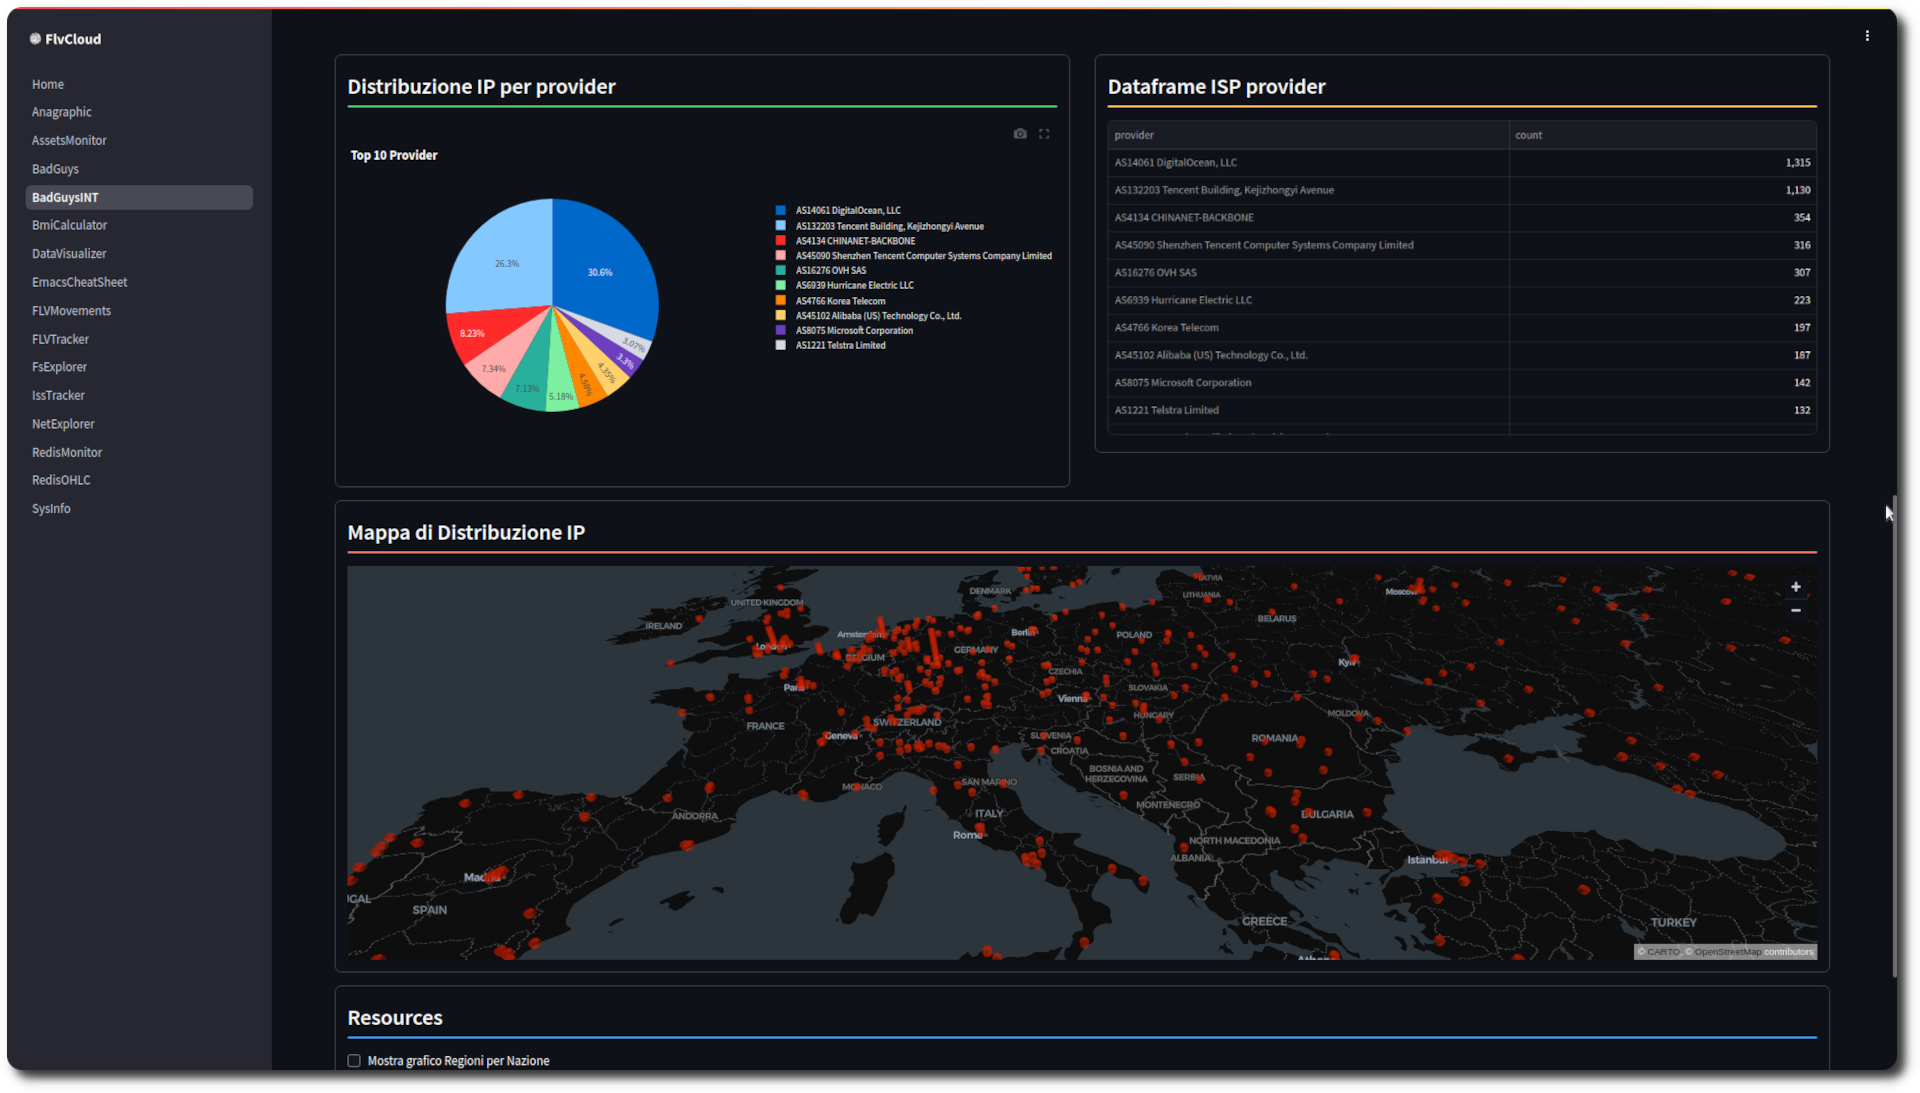The height and width of the screenshot is (1093, 1920).
Task: Open DataVisualizer page
Action: [139, 254]
